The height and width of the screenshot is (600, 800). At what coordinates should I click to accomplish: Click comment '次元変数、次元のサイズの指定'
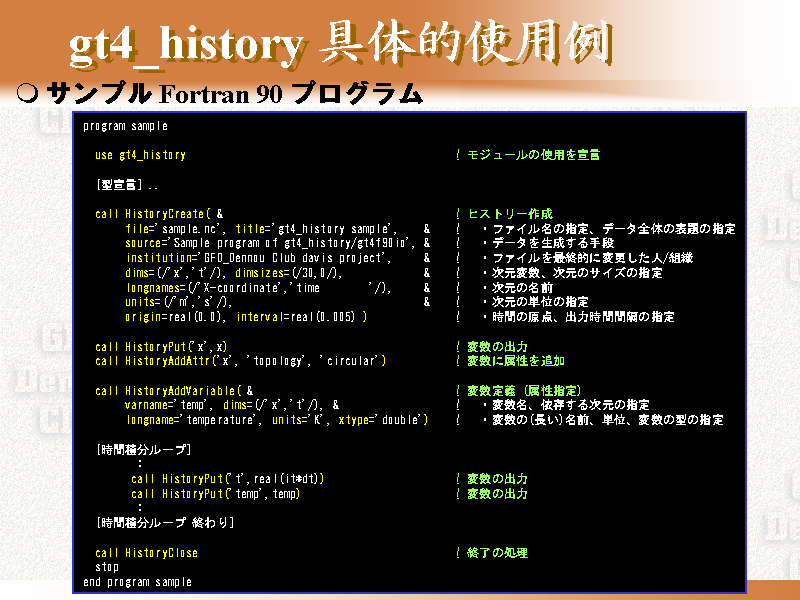point(577,273)
